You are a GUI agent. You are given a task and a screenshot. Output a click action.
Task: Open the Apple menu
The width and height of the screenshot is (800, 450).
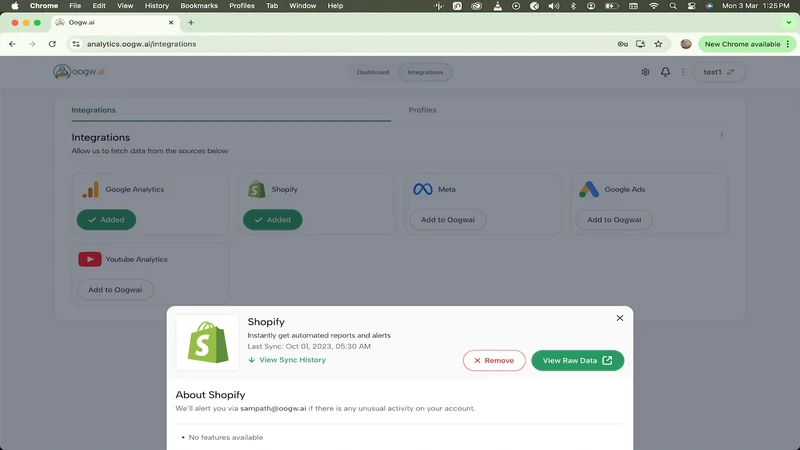pyautogui.click(x=14, y=6)
